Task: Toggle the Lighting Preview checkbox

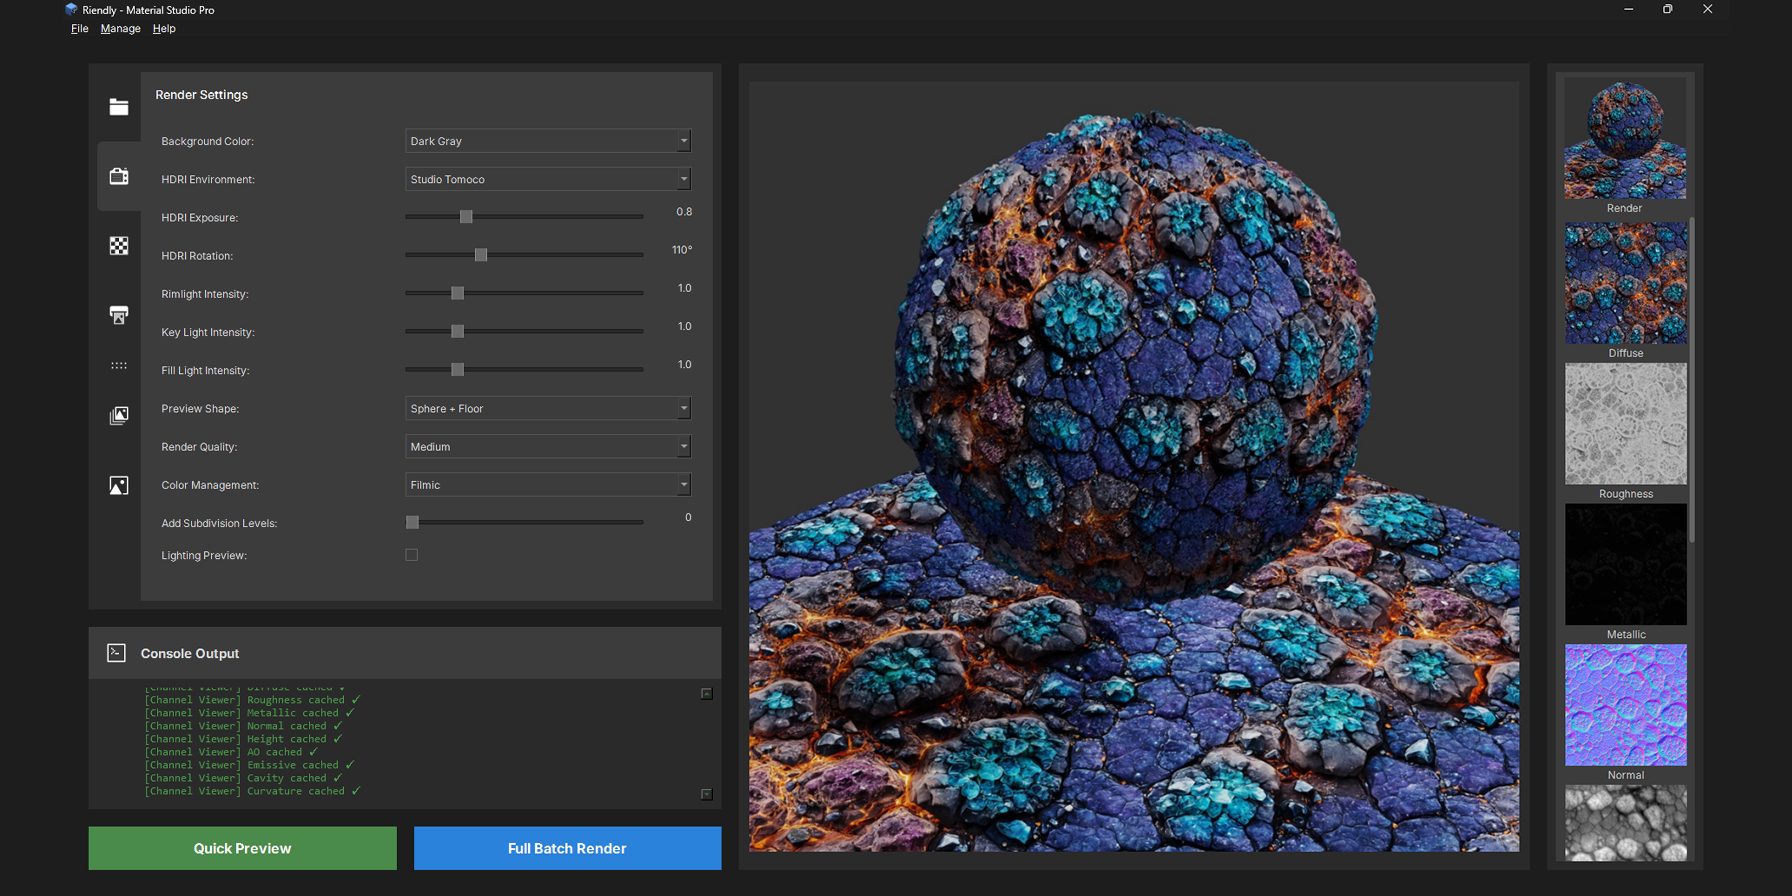Action: (x=412, y=555)
